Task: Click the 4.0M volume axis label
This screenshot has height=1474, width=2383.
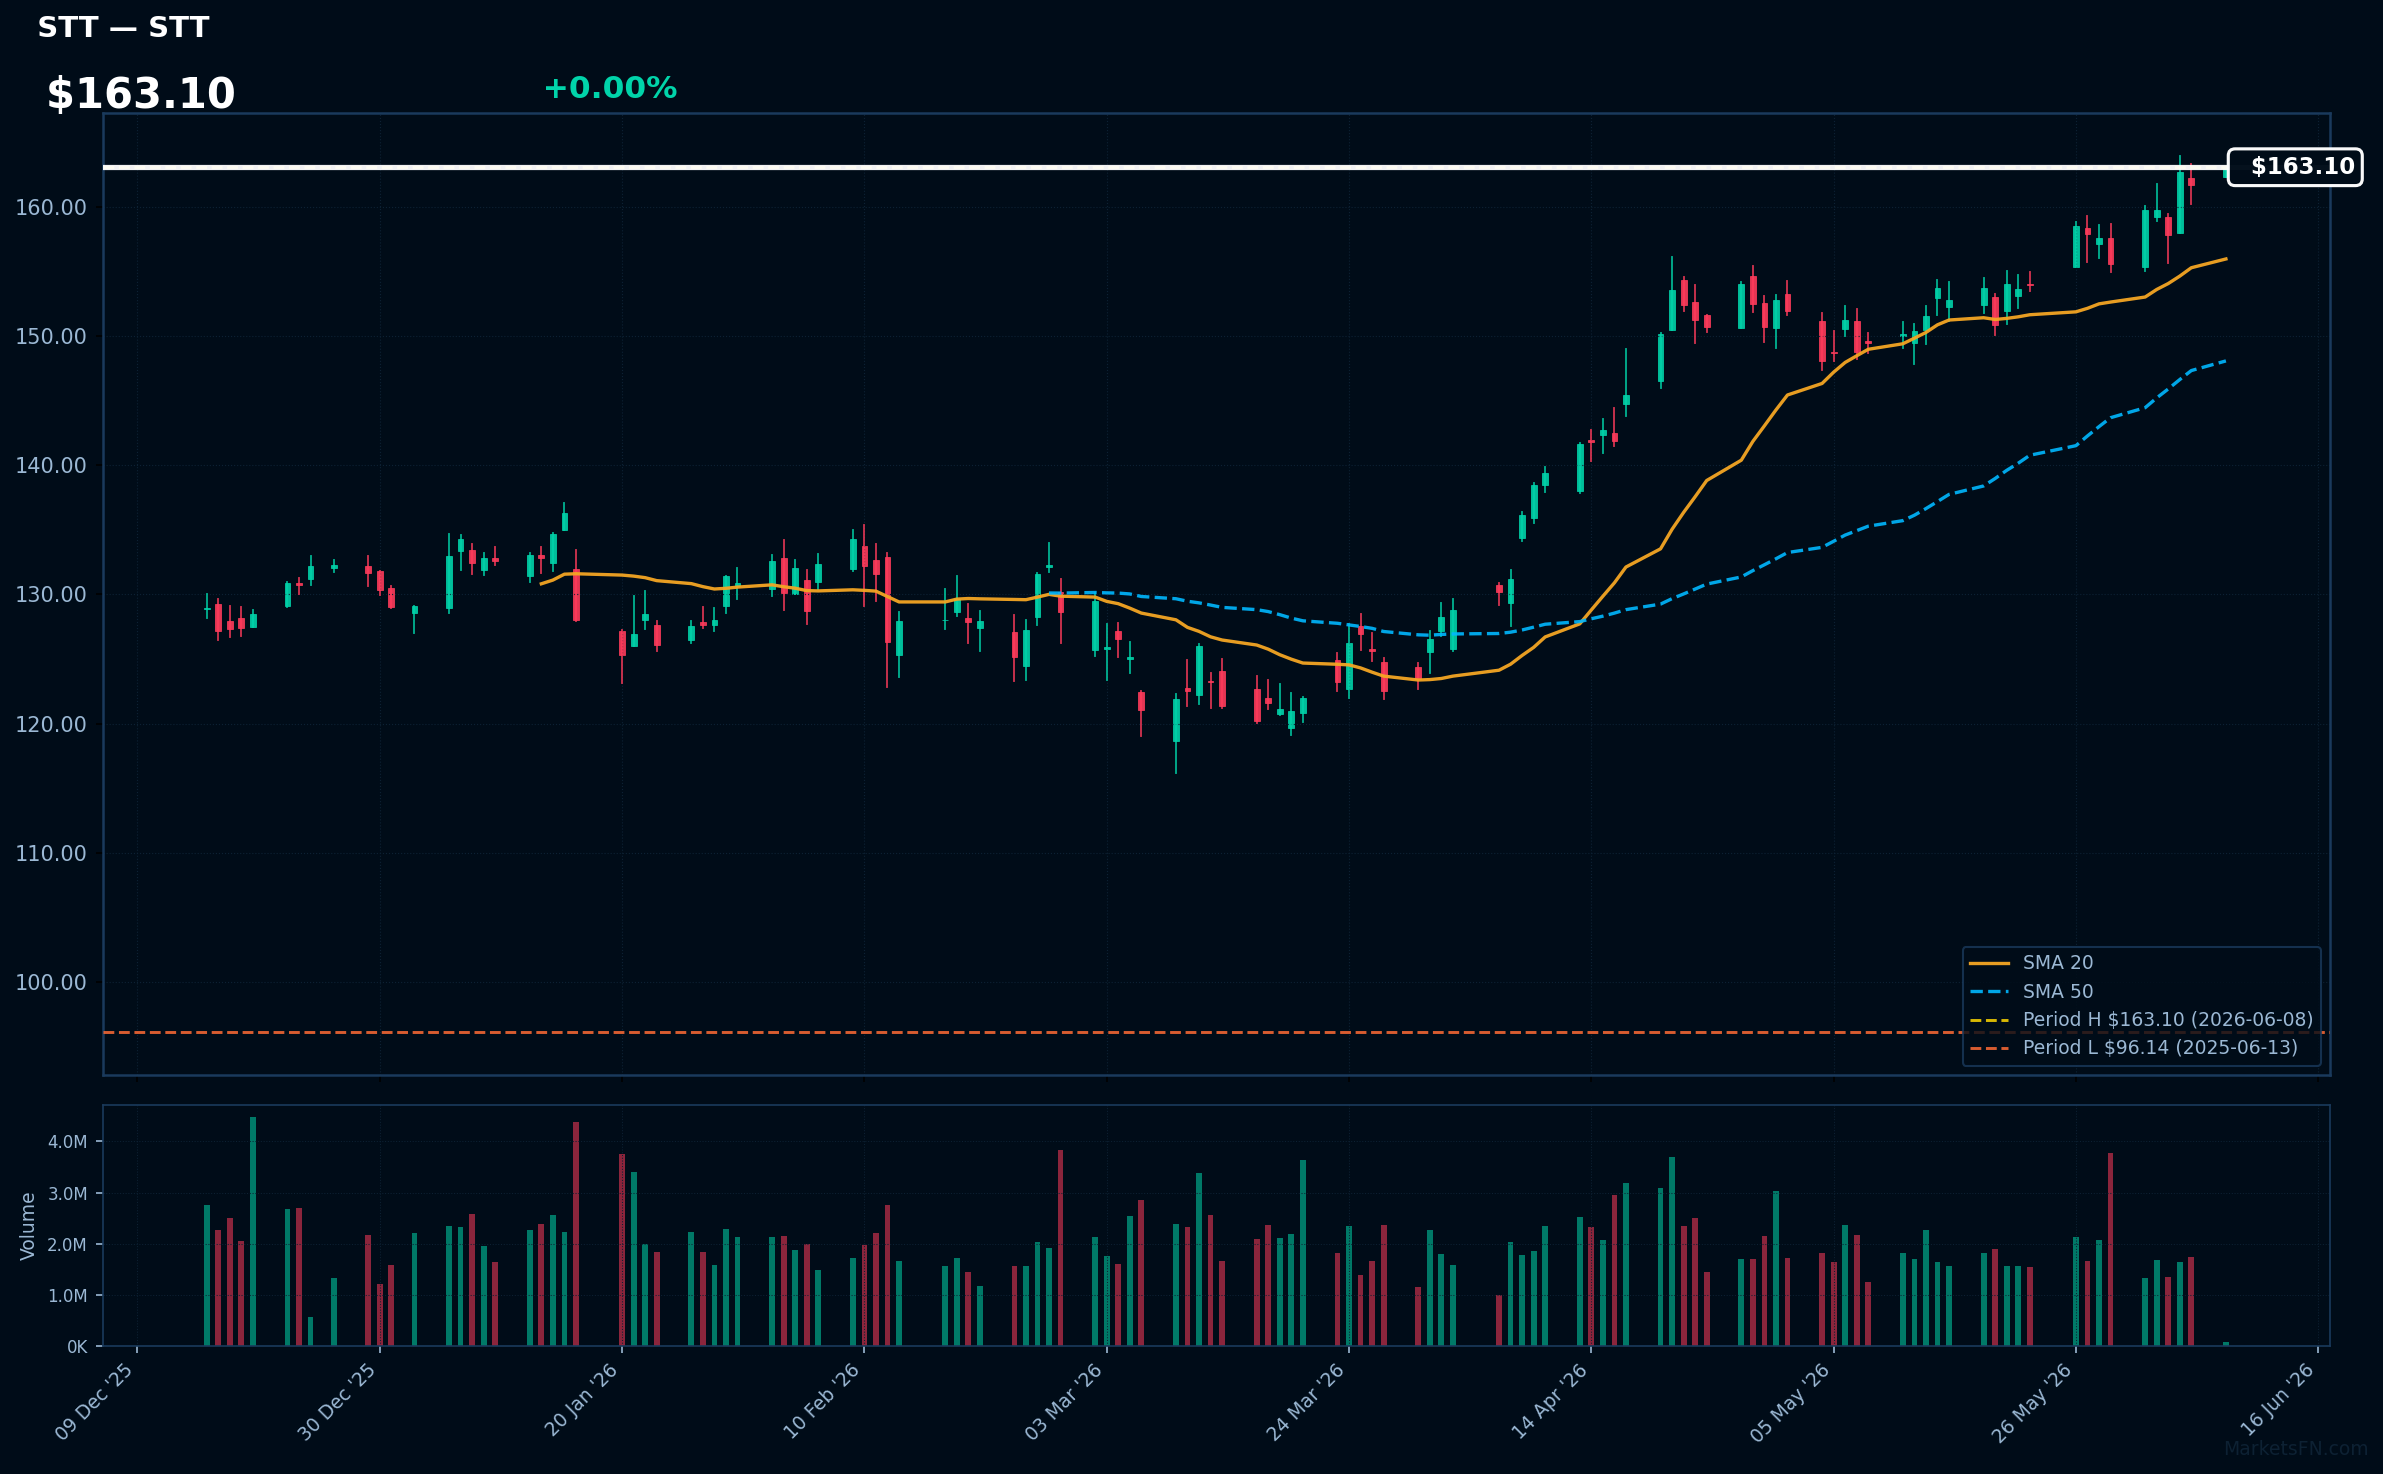Action: coord(68,1142)
